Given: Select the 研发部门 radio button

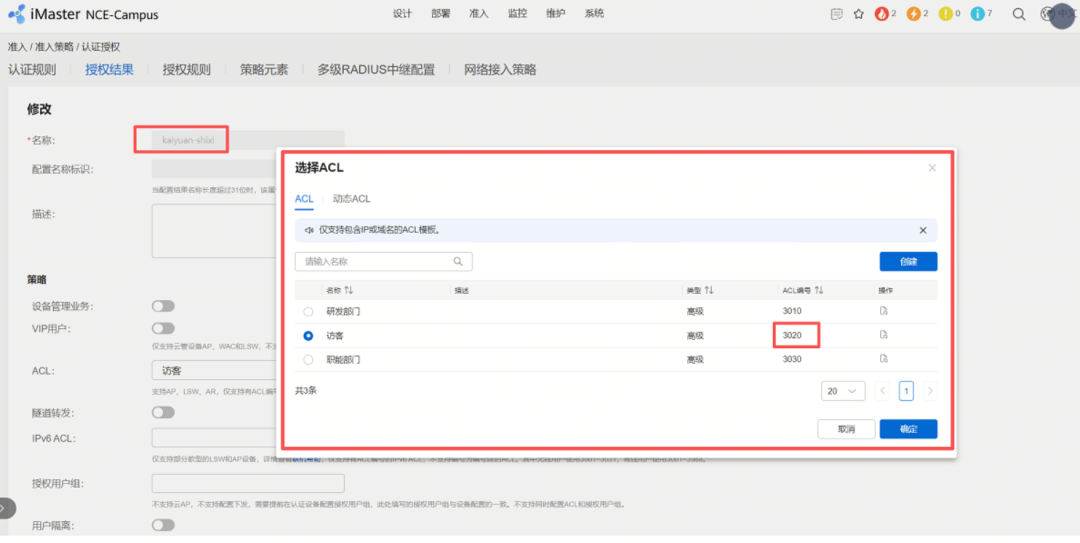Looking at the screenshot, I should tap(308, 311).
